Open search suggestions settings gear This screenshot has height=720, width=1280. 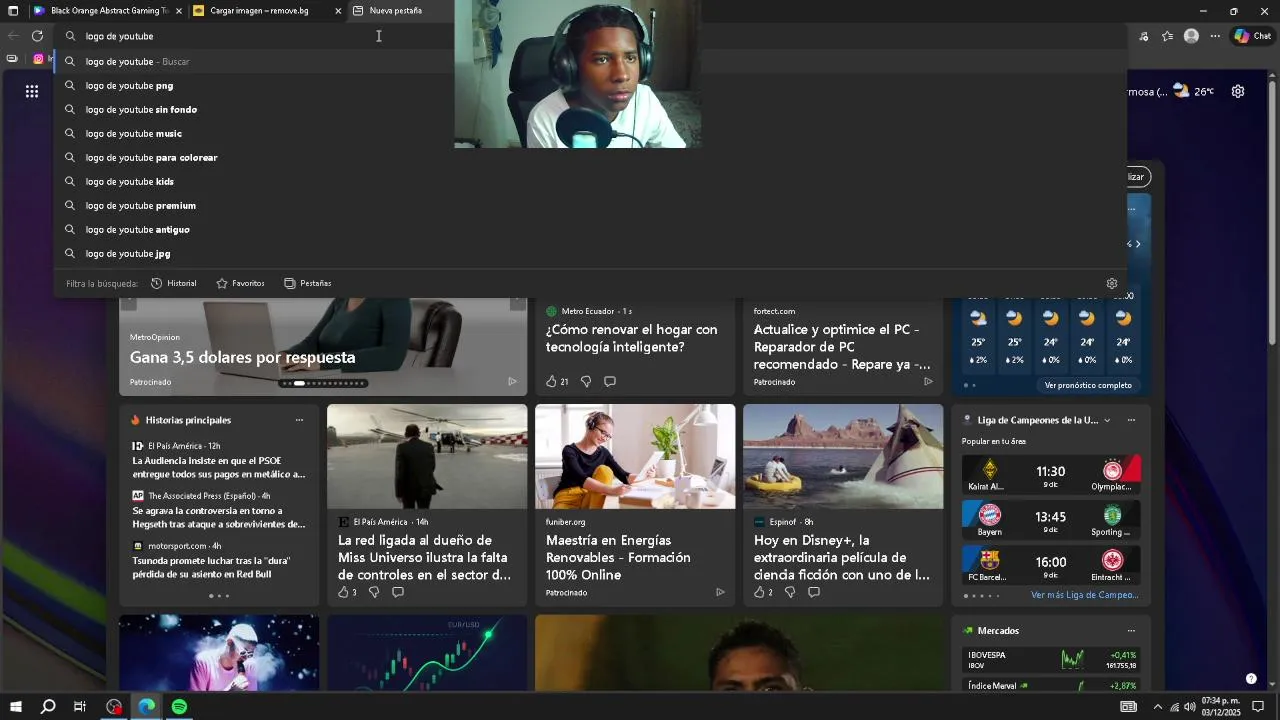pos(1112,283)
